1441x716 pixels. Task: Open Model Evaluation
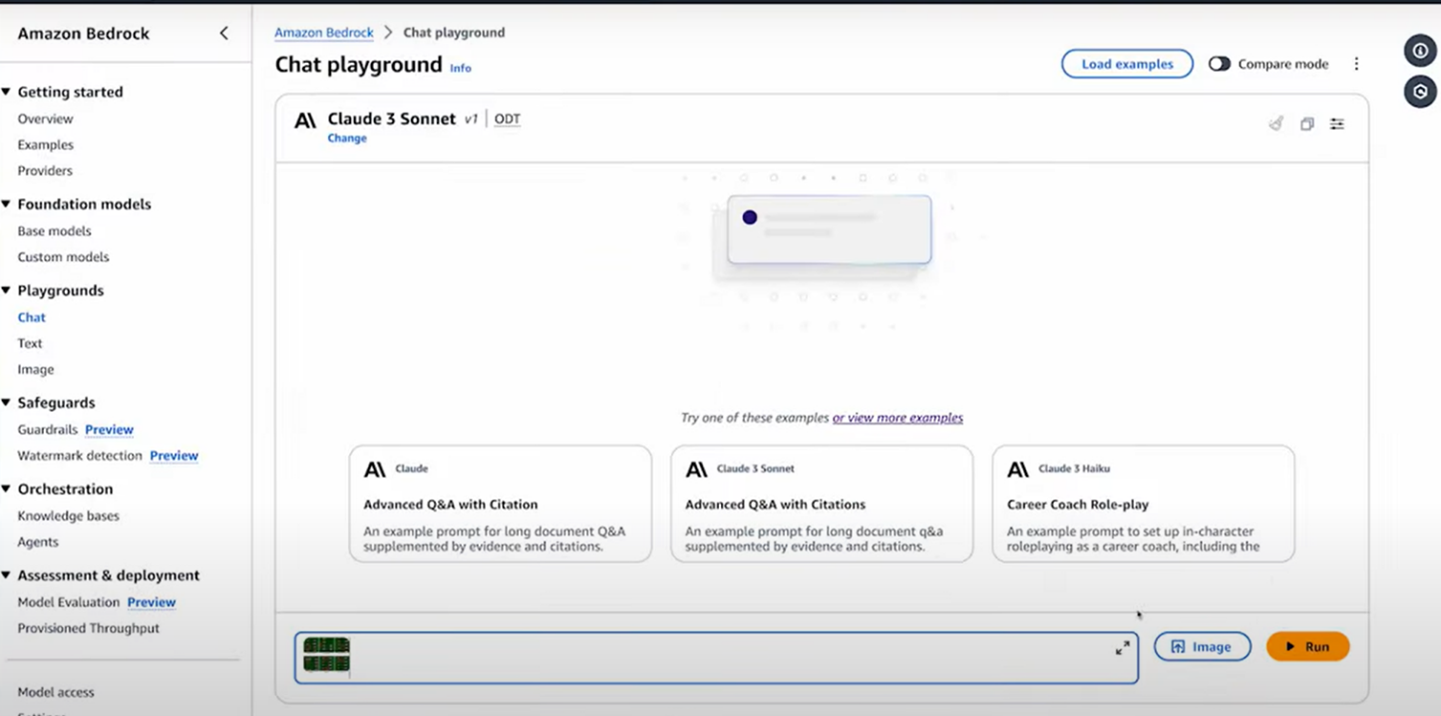pyautogui.click(x=68, y=602)
